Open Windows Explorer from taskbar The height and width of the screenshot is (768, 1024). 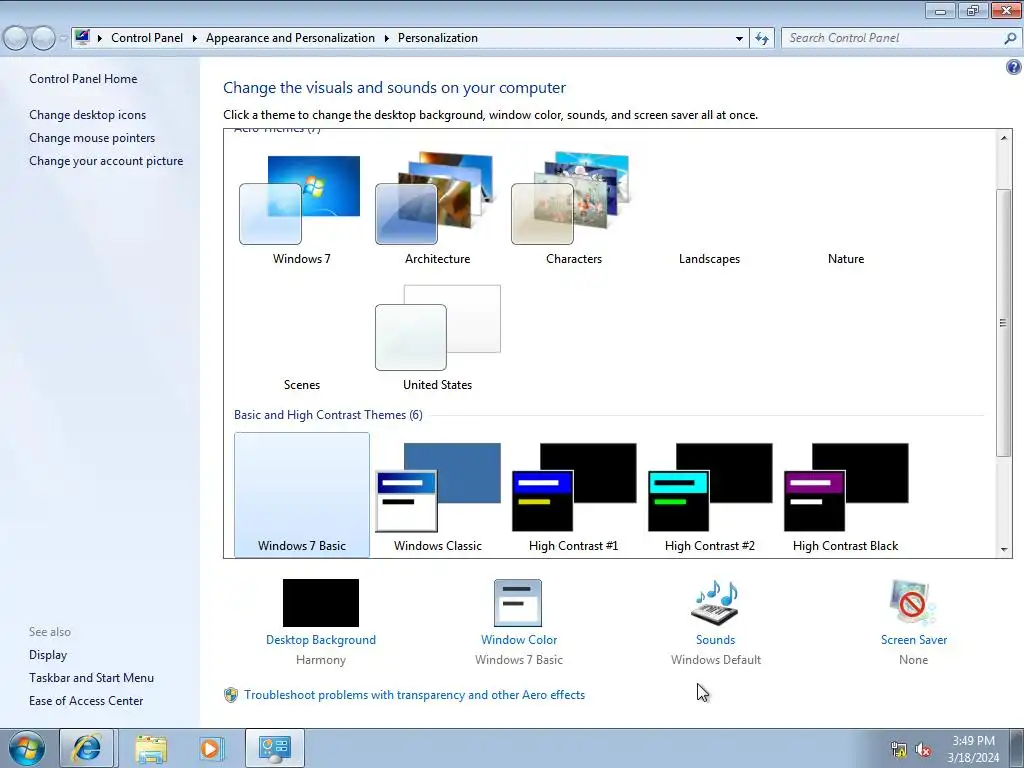pyautogui.click(x=151, y=748)
